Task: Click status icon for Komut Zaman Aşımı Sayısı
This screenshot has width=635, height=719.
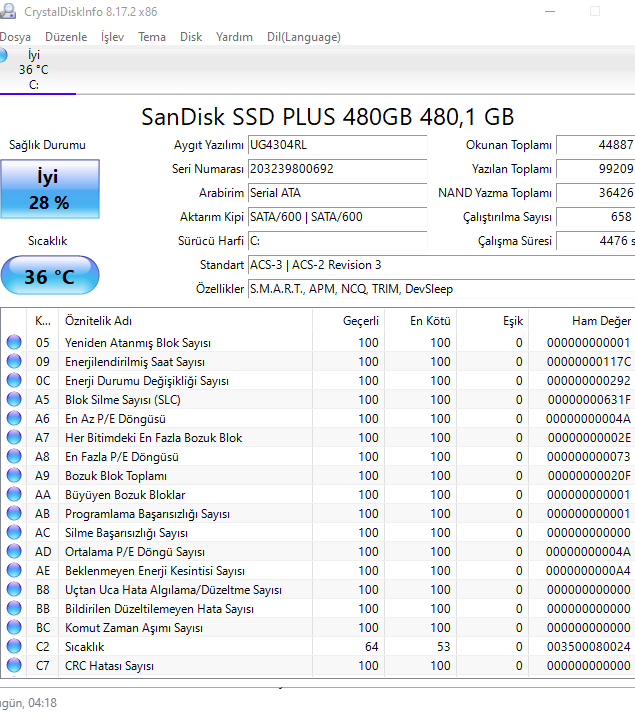Action: (14, 627)
